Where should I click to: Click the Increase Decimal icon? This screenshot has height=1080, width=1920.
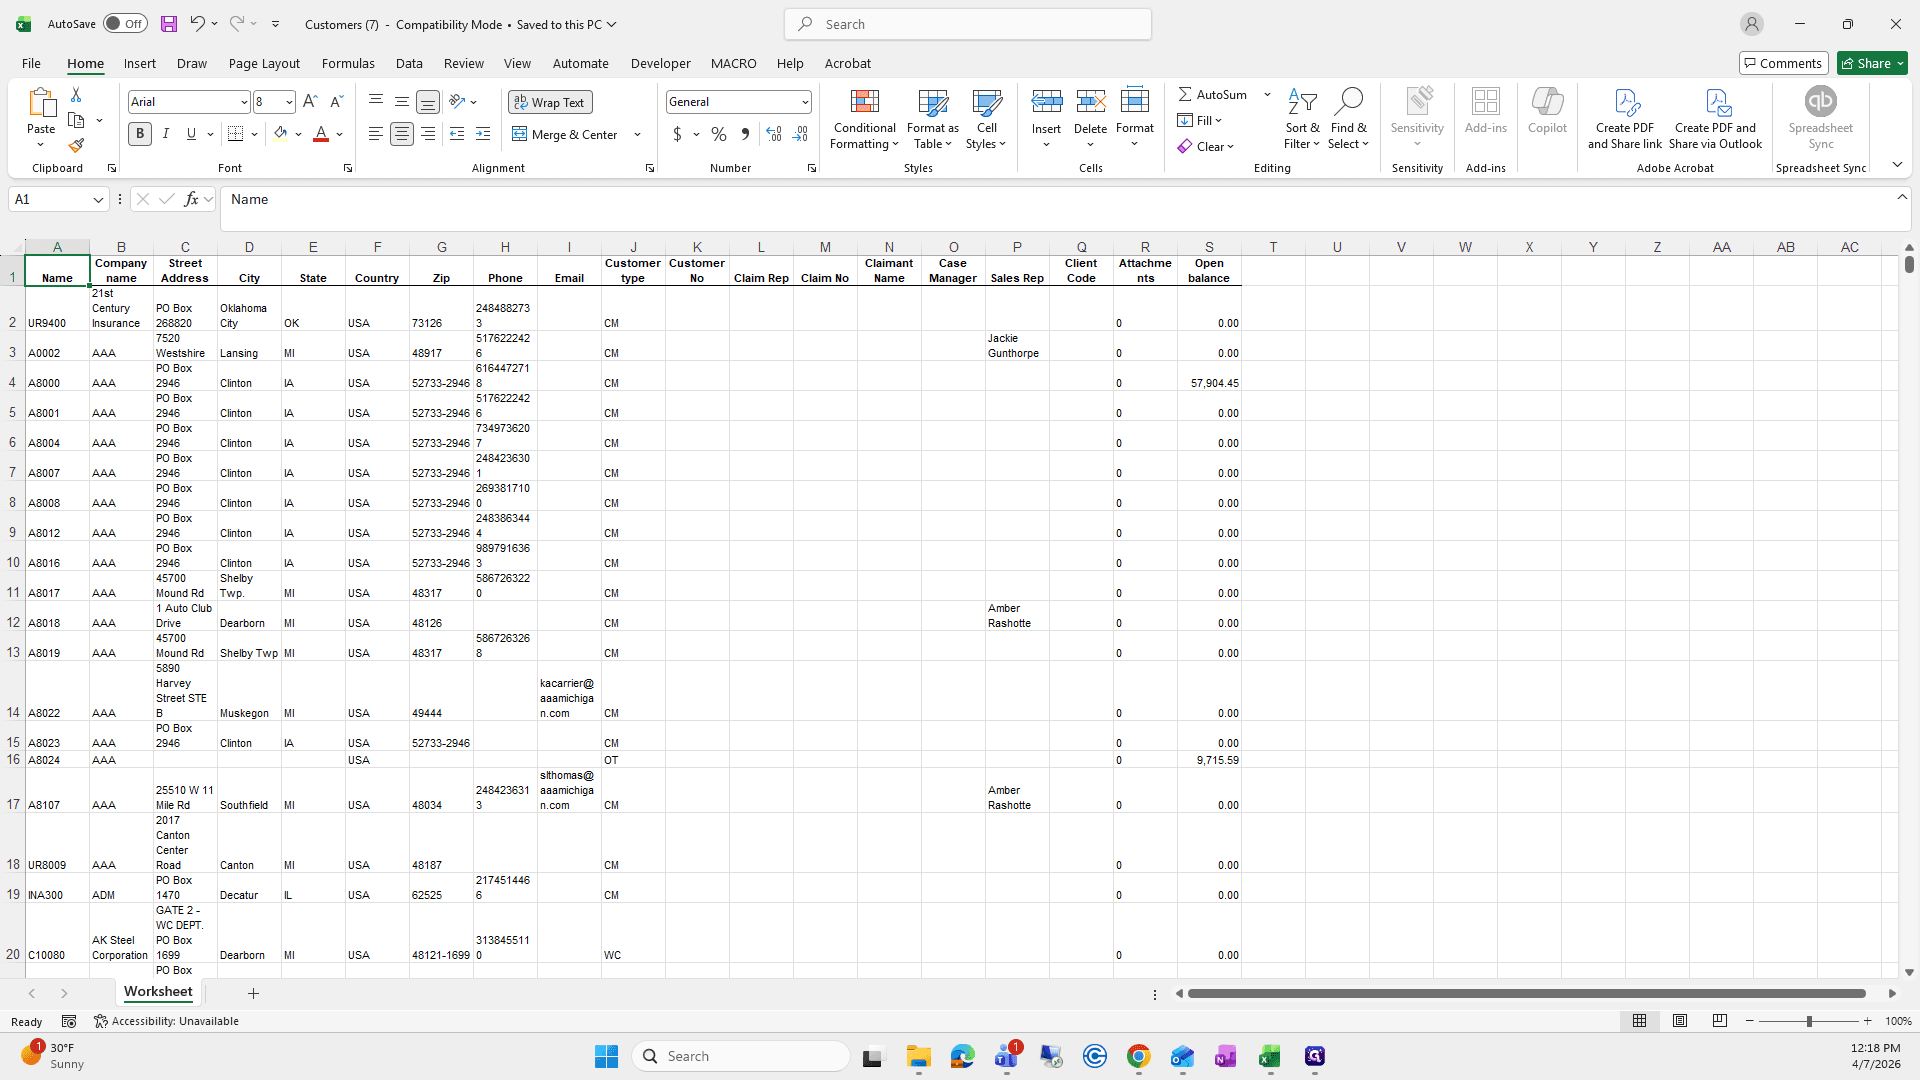tap(774, 134)
